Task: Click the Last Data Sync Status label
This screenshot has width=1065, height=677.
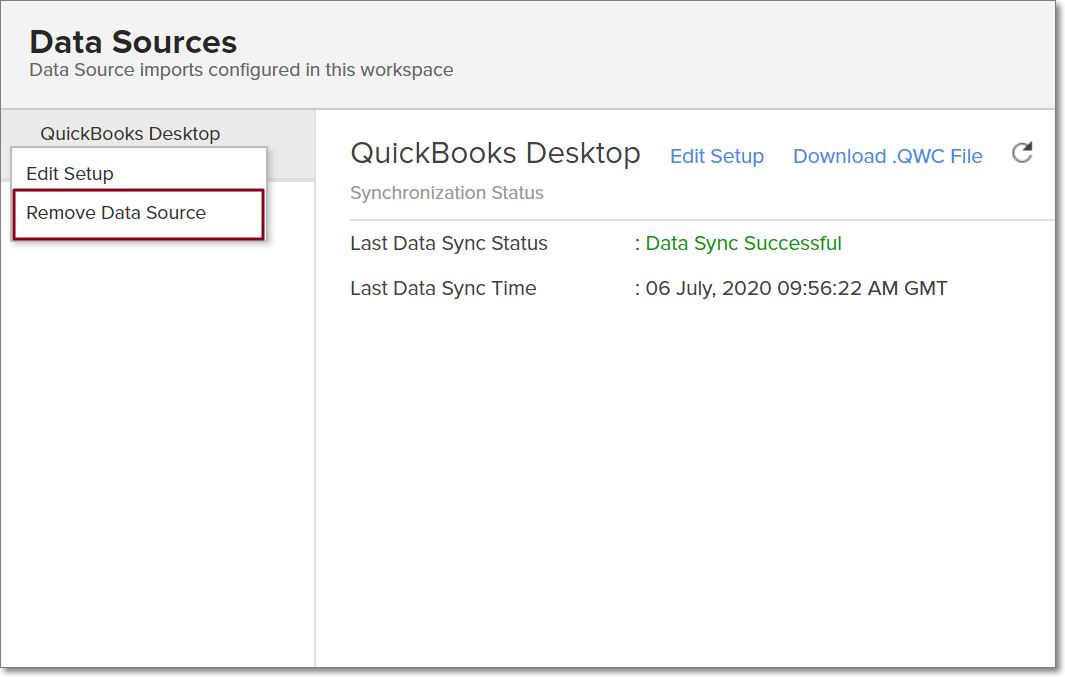Action: (449, 243)
